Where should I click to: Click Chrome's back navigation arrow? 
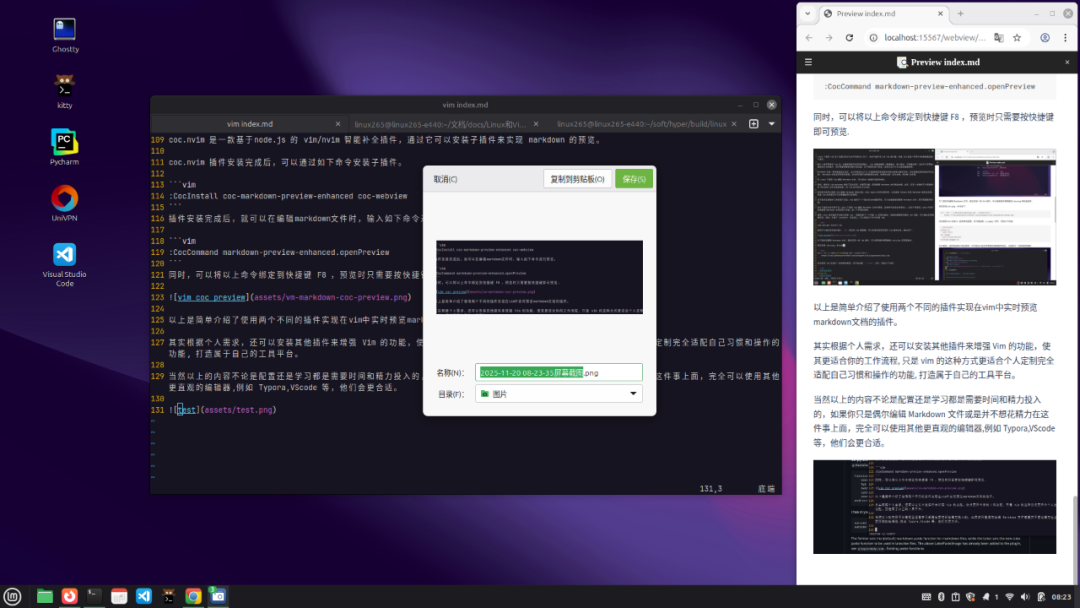[x=809, y=38]
